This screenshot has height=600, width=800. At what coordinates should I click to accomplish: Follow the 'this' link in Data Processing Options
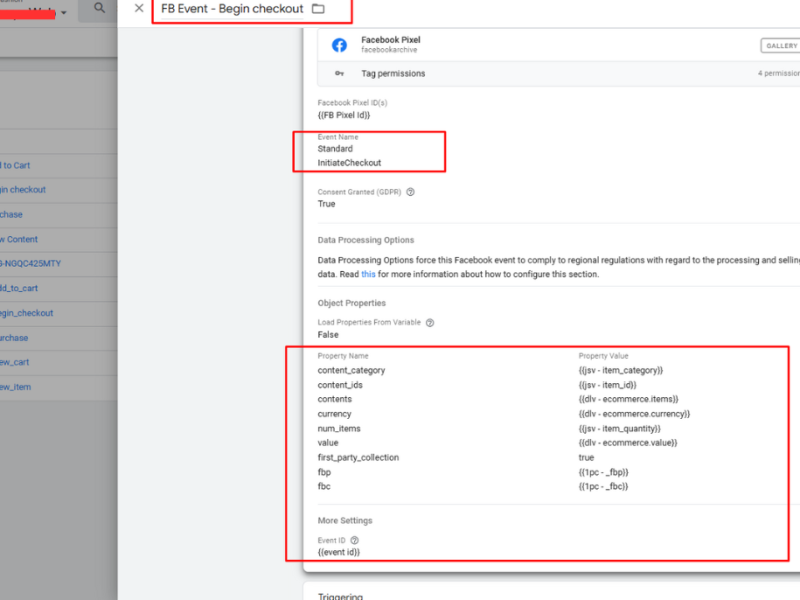pos(368,274)
